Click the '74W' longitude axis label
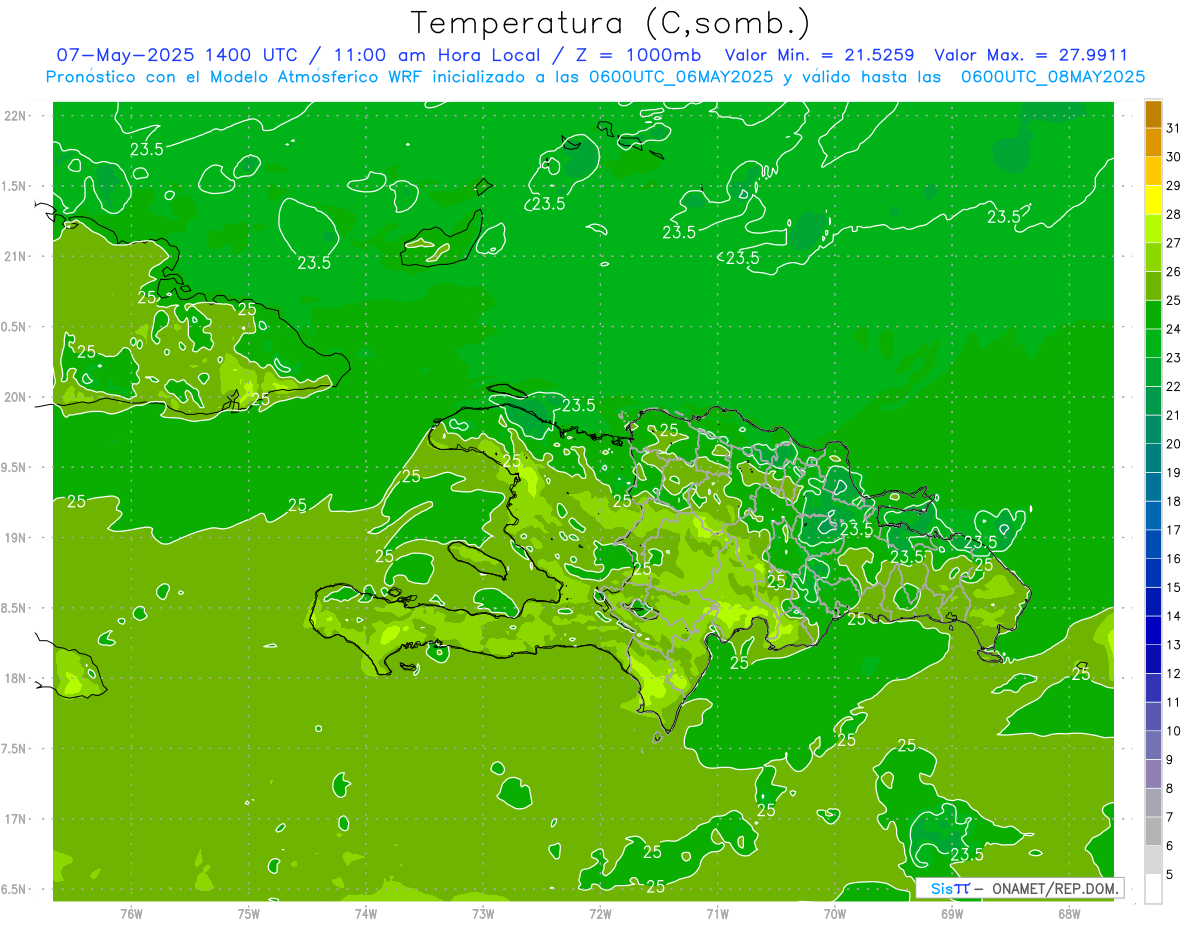Viewport: 1200px width, 927px height. click(365, 913)
